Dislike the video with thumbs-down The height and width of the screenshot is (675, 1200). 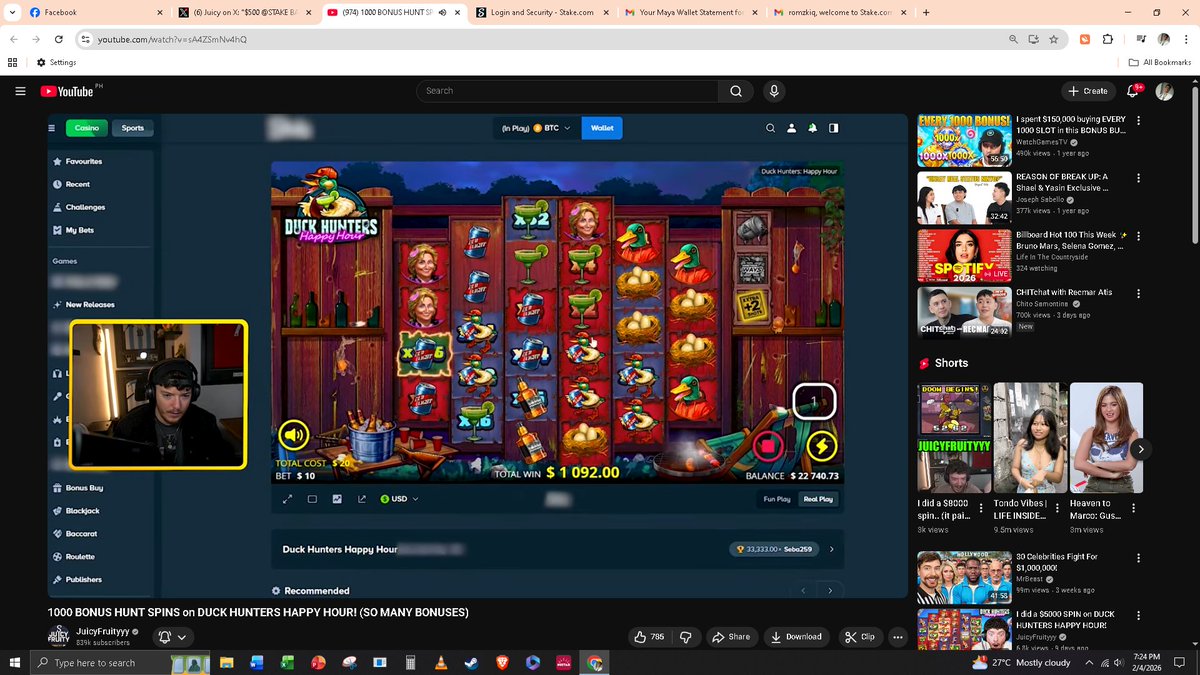pyautogui.click(x=686, y=637)
